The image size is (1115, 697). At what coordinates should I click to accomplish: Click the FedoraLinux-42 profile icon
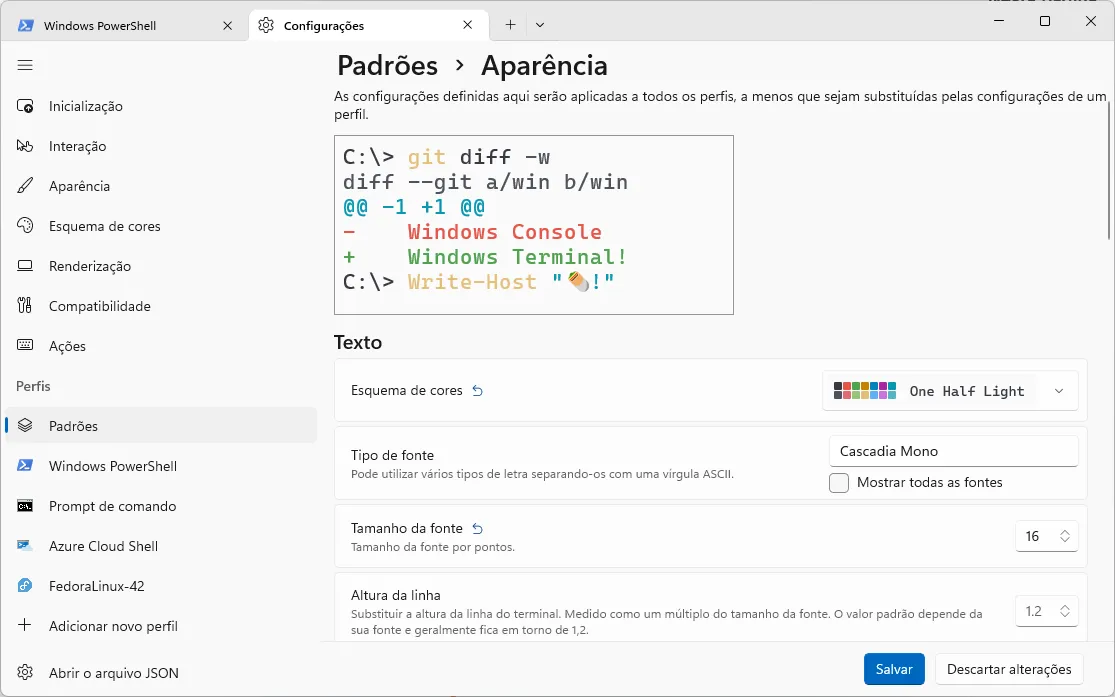[25, 586]
